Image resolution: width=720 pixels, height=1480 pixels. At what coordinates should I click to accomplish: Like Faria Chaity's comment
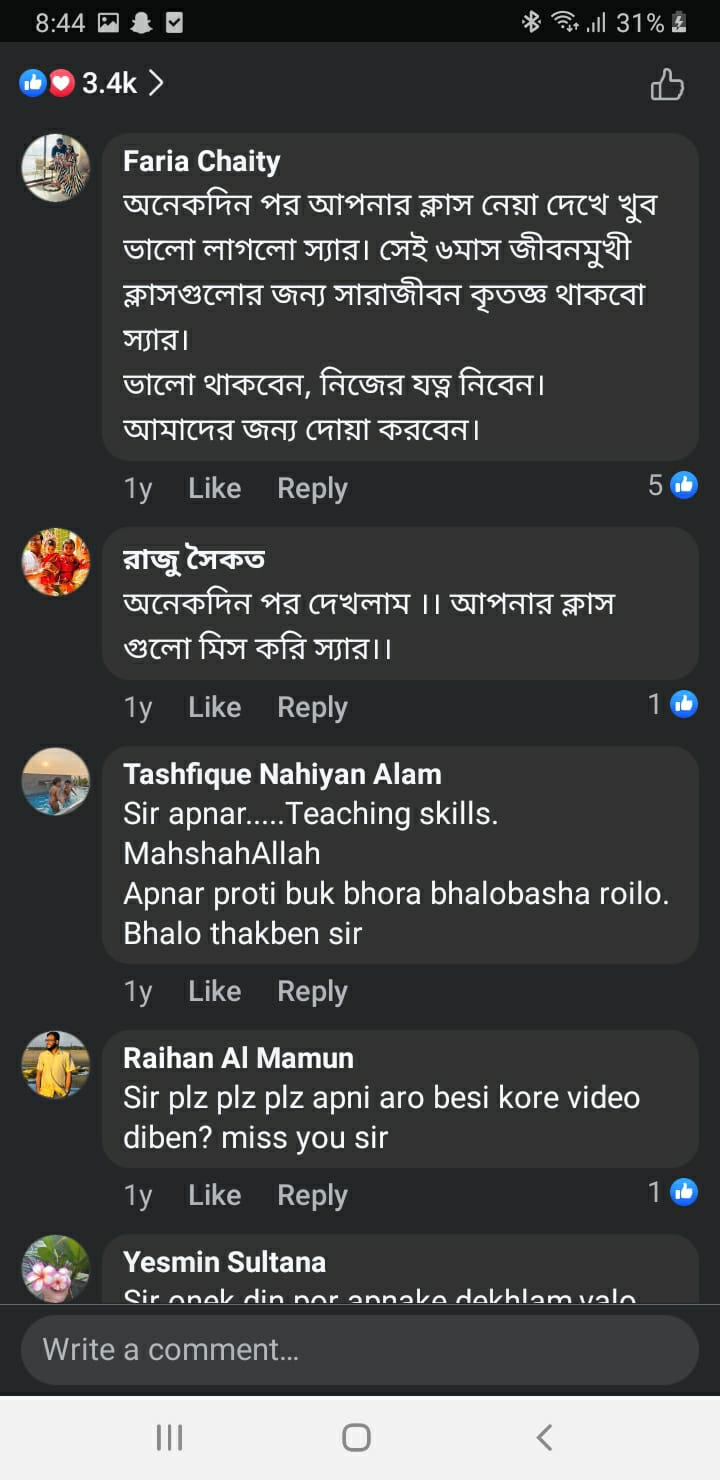point(214,488)
